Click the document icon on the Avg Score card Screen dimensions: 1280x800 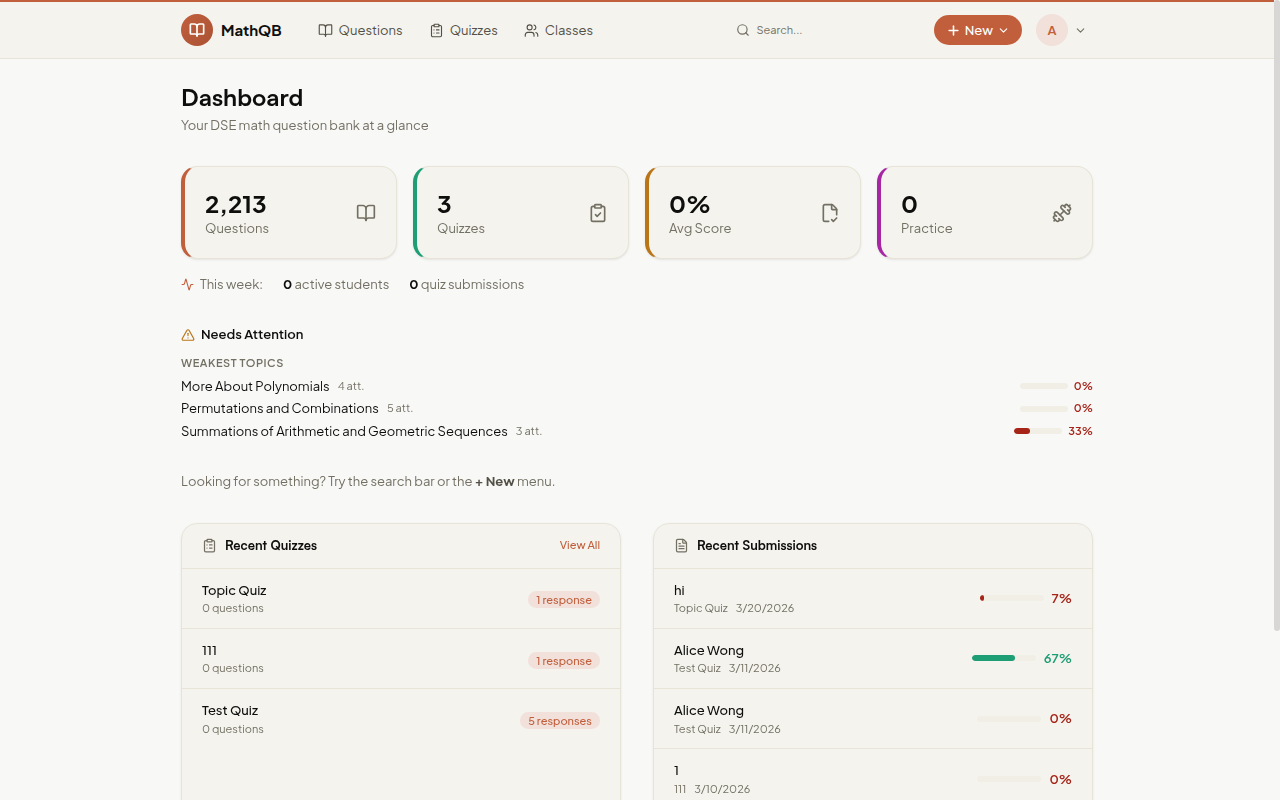pyautogui.click(x=829, y=212)
